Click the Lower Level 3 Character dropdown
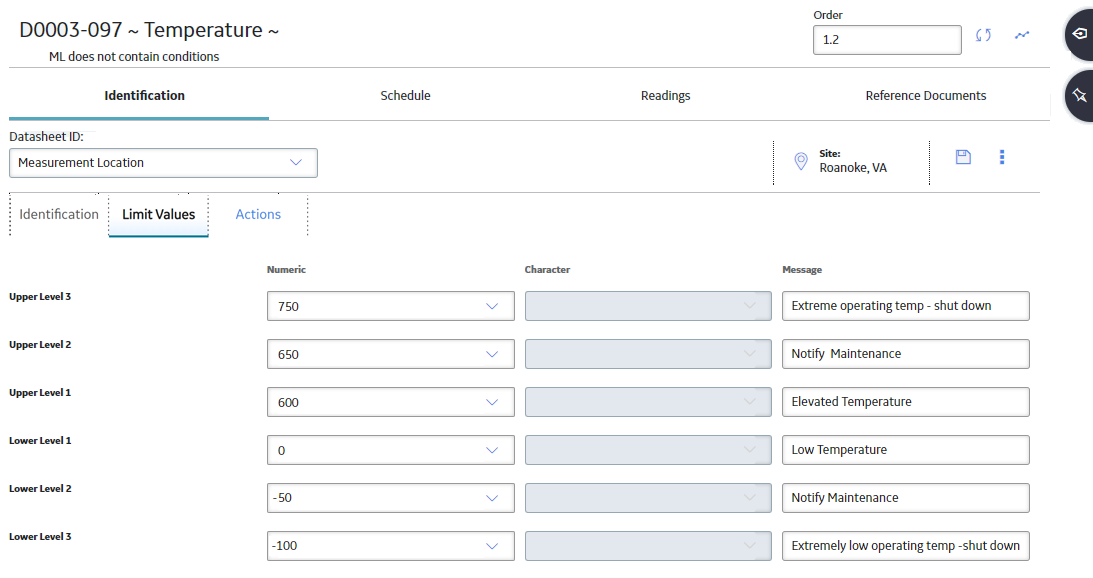This screenshot has width=1093, height=578. coord(648,546)
